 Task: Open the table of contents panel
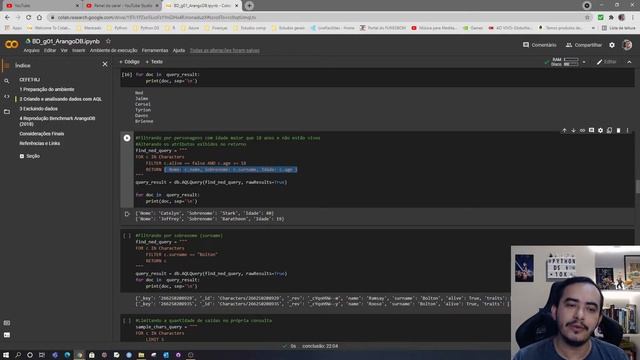point(7,65)
